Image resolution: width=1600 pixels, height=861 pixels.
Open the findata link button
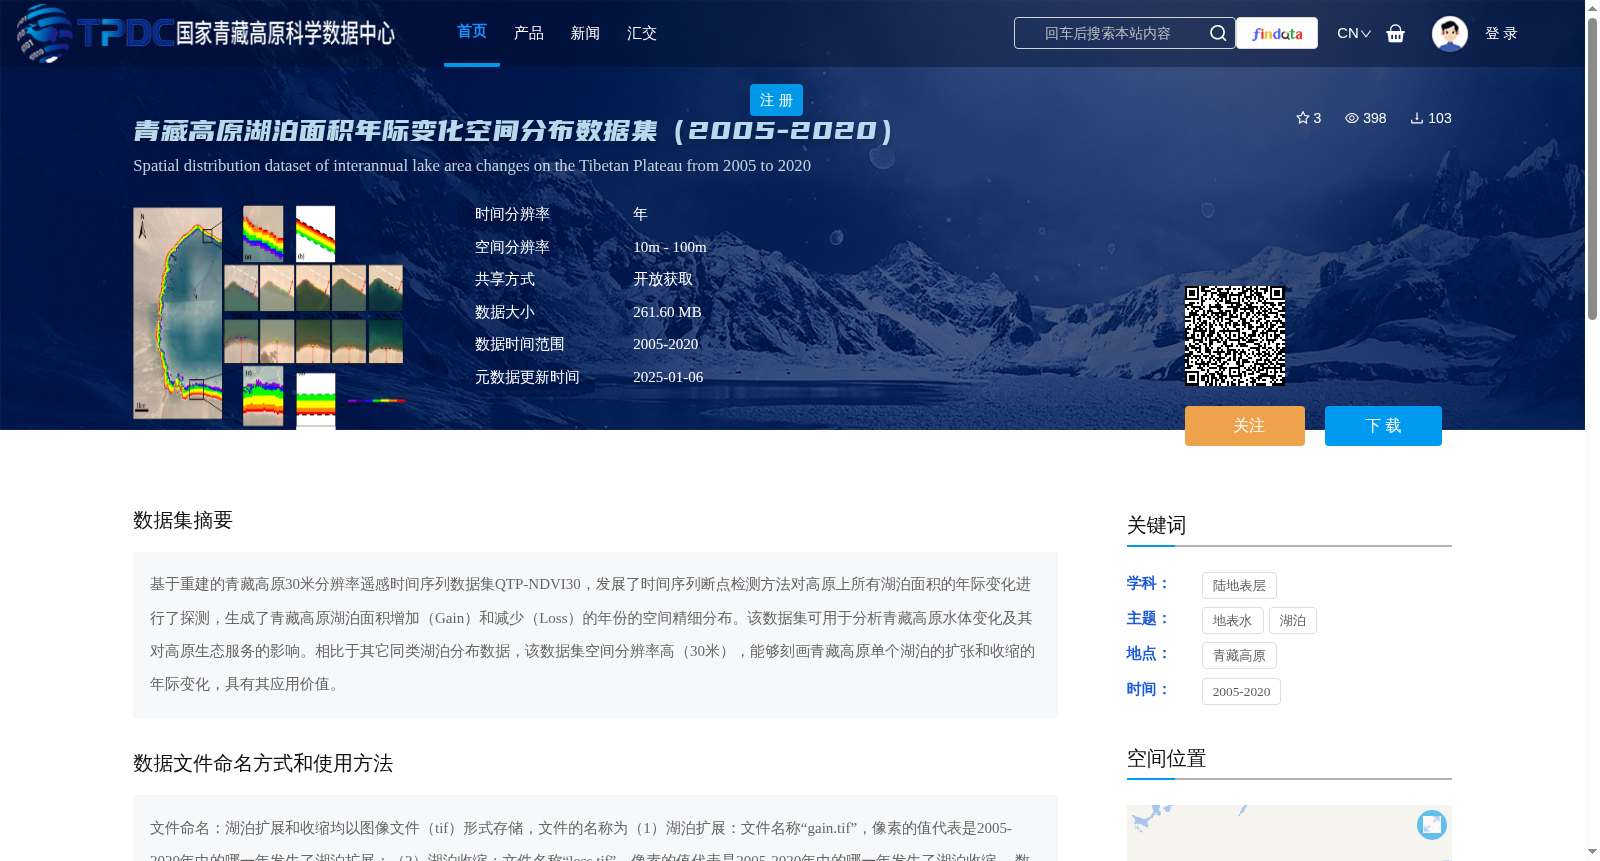[1277, 33]
